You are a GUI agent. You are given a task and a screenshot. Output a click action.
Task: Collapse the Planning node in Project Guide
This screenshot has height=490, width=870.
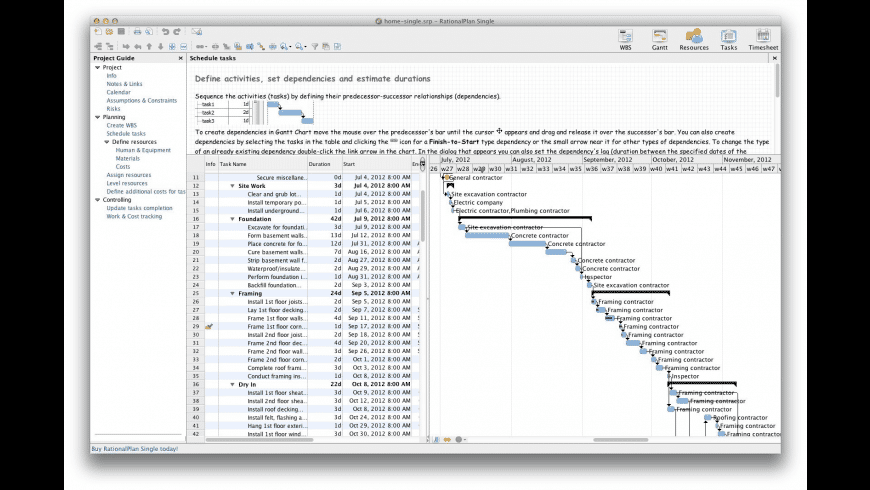pyautogui.click(x=98, y=118)
